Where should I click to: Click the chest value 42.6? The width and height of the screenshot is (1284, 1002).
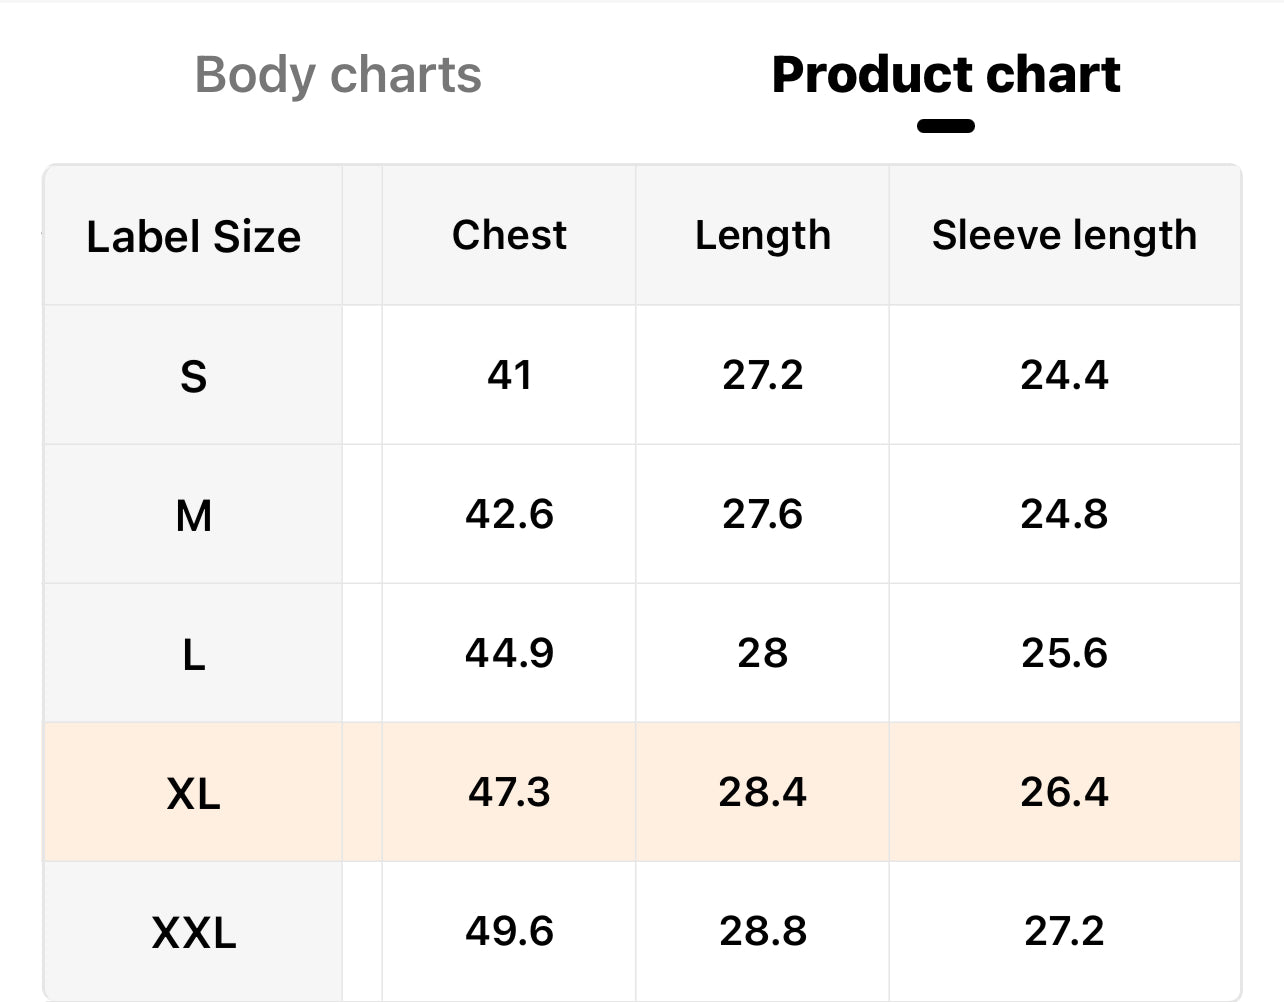click(509, 514)
